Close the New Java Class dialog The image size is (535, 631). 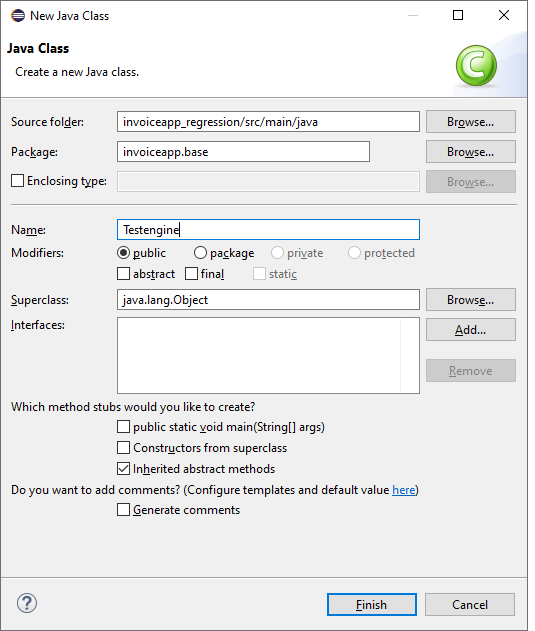(x=504, y=15)
